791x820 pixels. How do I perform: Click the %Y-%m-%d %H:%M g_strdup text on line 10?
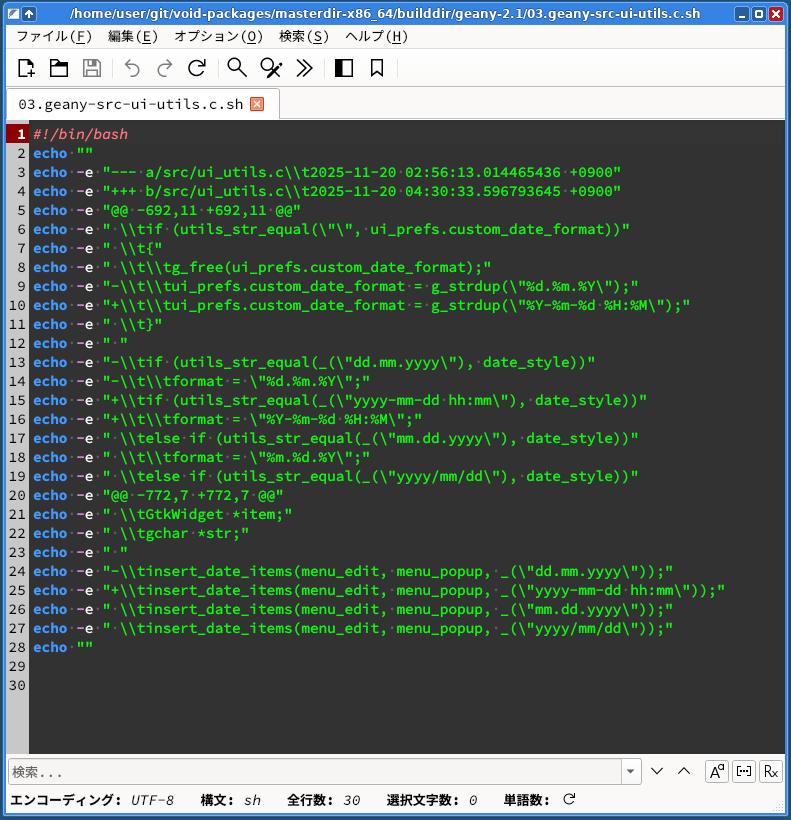[x=587, y=305]
